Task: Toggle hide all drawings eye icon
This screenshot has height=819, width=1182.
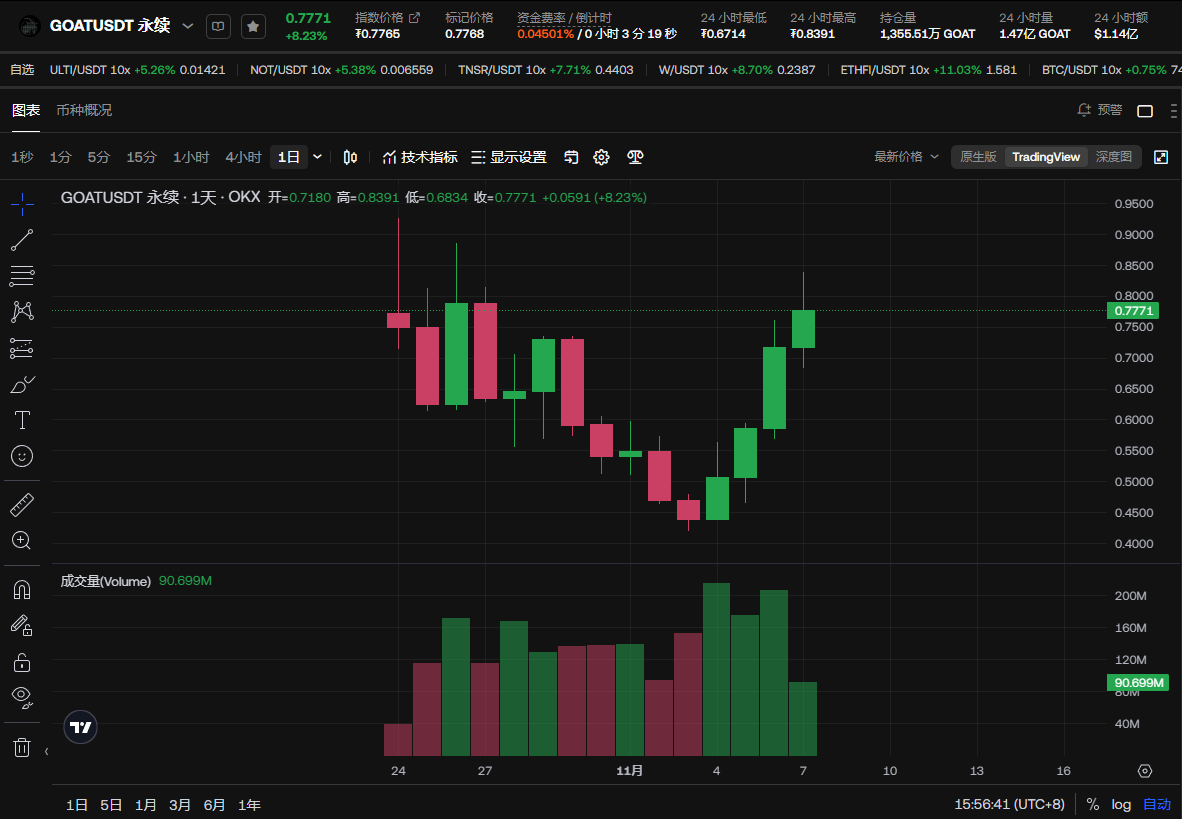Action: [22, 698]
